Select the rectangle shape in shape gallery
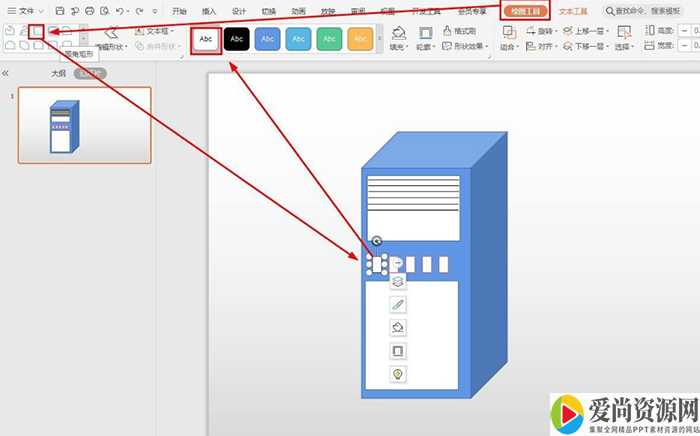 (36, 32)
